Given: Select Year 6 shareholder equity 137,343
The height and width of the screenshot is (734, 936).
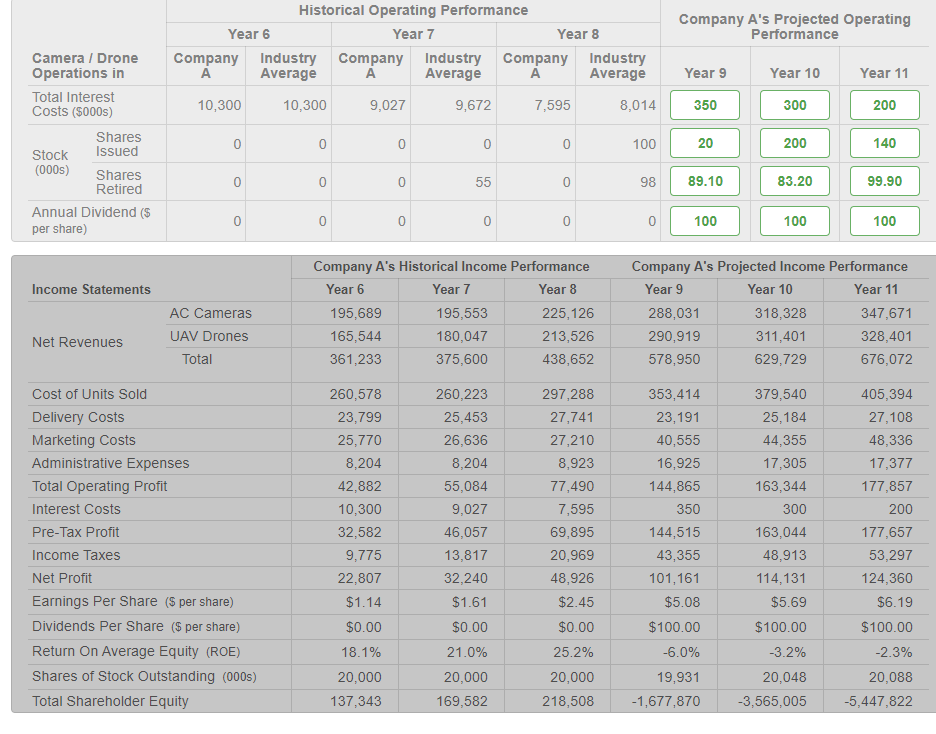Looking at the screenshot, I should pyautogui.click(x=355, y=701).
